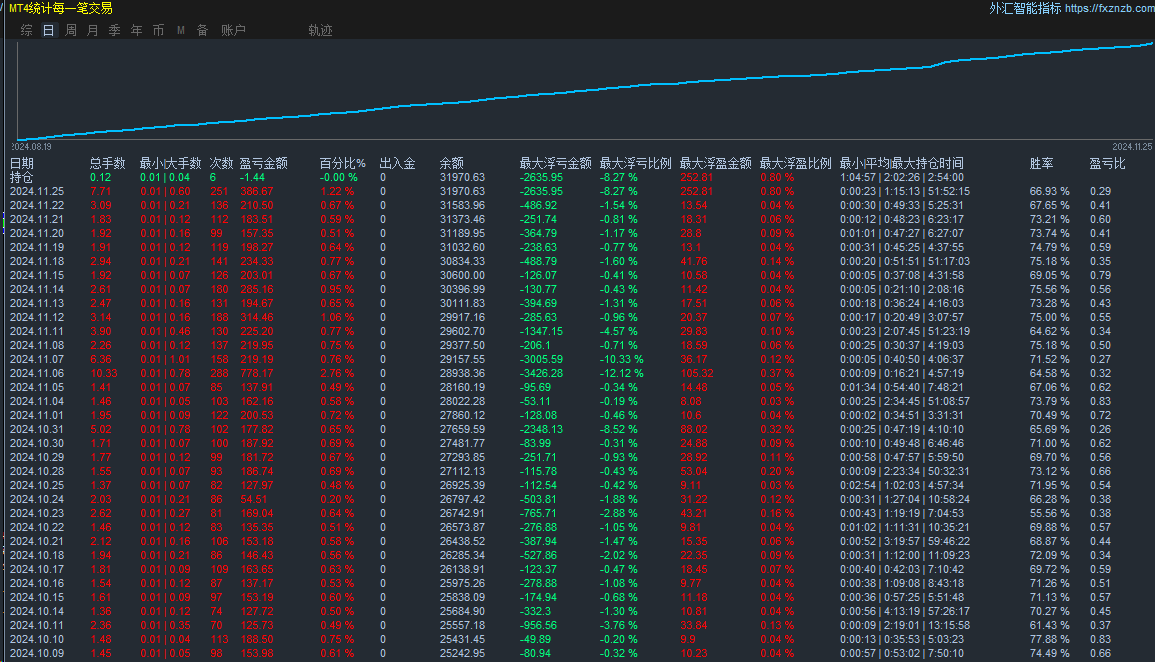Click the -1.44 open position profit
Image resolution: width=1155 pixels, height=662 pixels.
(252, 177)
